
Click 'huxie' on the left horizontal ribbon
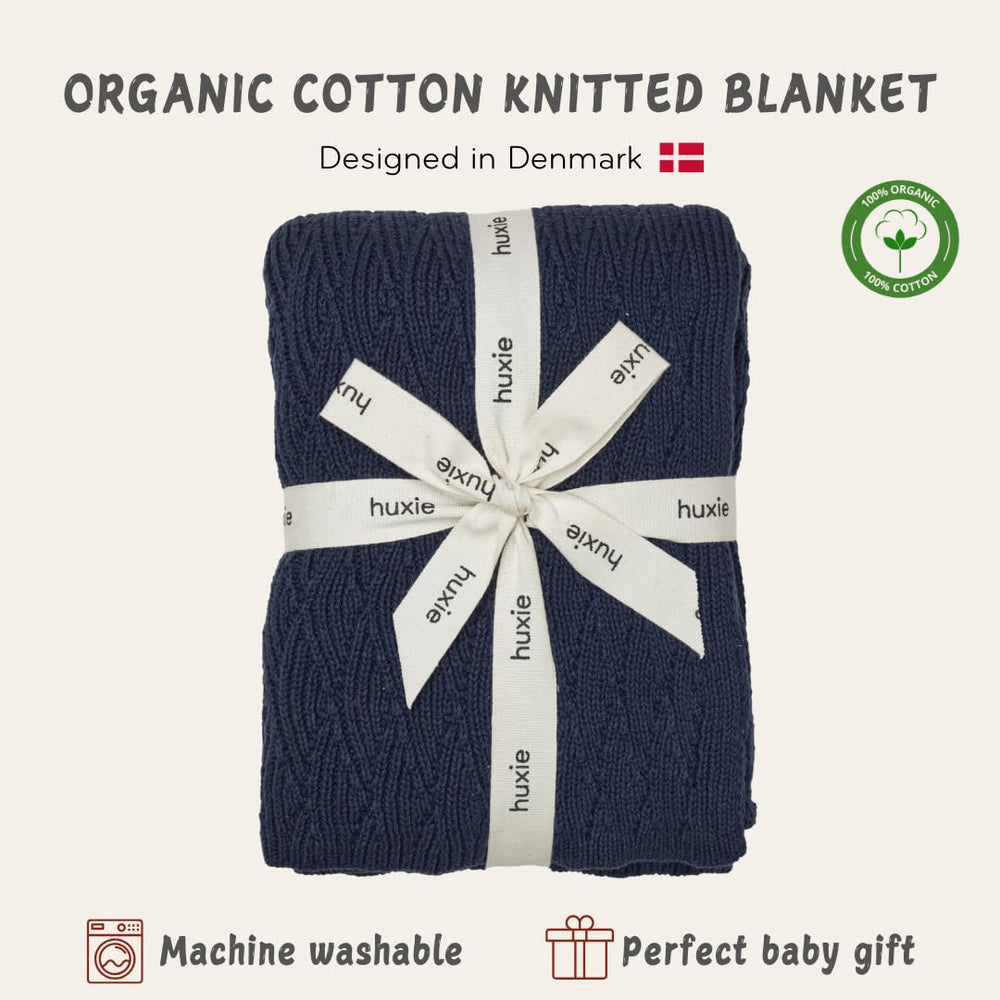click(x=402, y=507)
